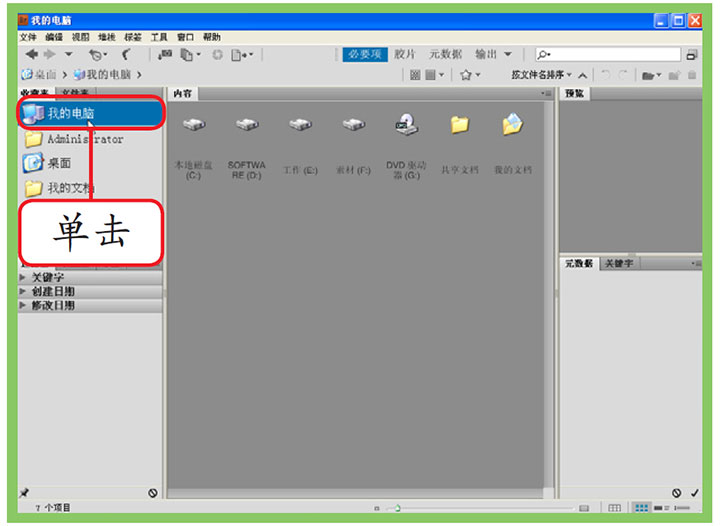The image size is (720, 526).
Task: Open the 工具 menu
Action: click(159, 37)
